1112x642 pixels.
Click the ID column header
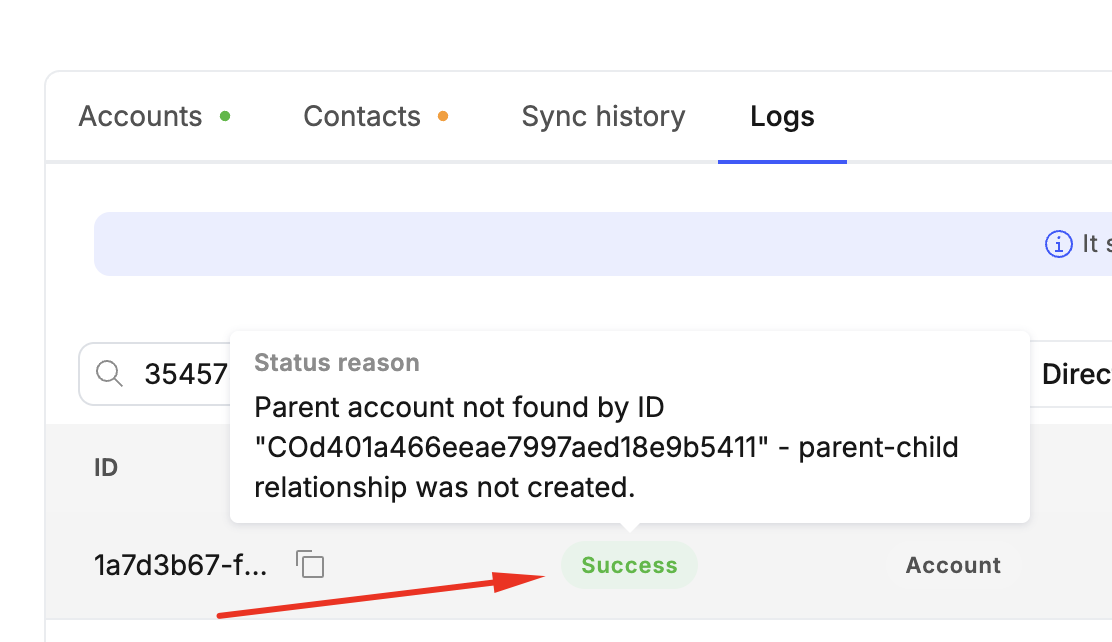click(106, 467)
